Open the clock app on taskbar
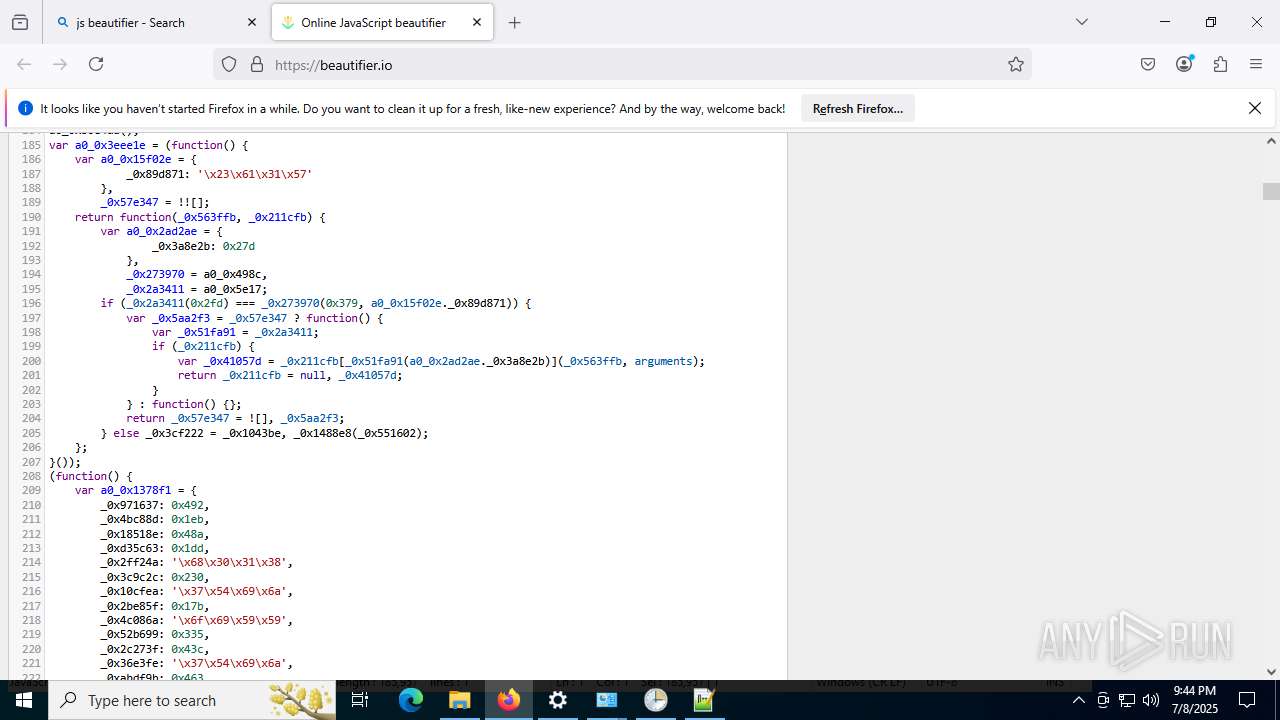Screen dimensions: 1280x720 656,700
